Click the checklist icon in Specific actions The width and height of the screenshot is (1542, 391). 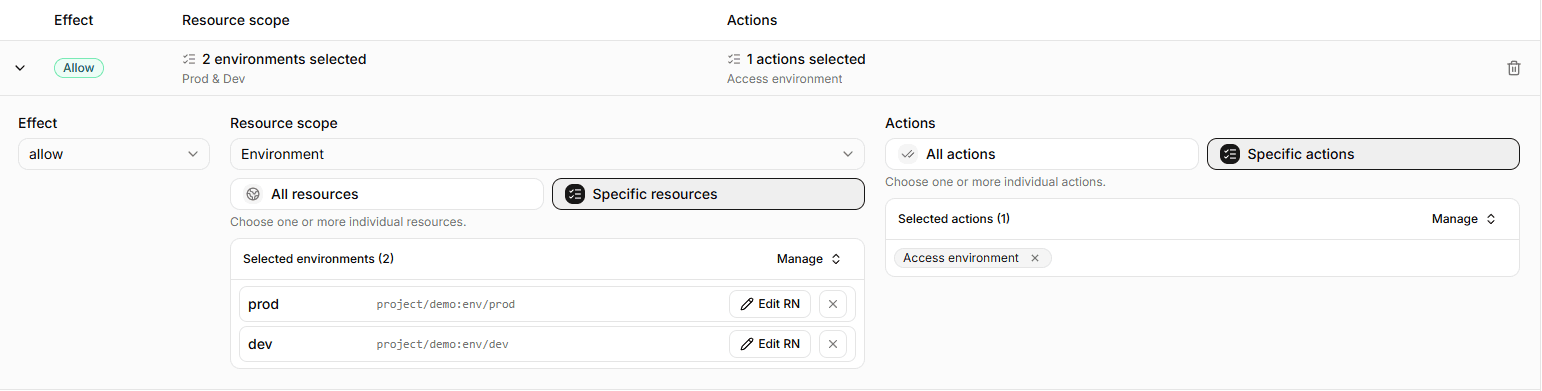click(x=1230, y=154)
